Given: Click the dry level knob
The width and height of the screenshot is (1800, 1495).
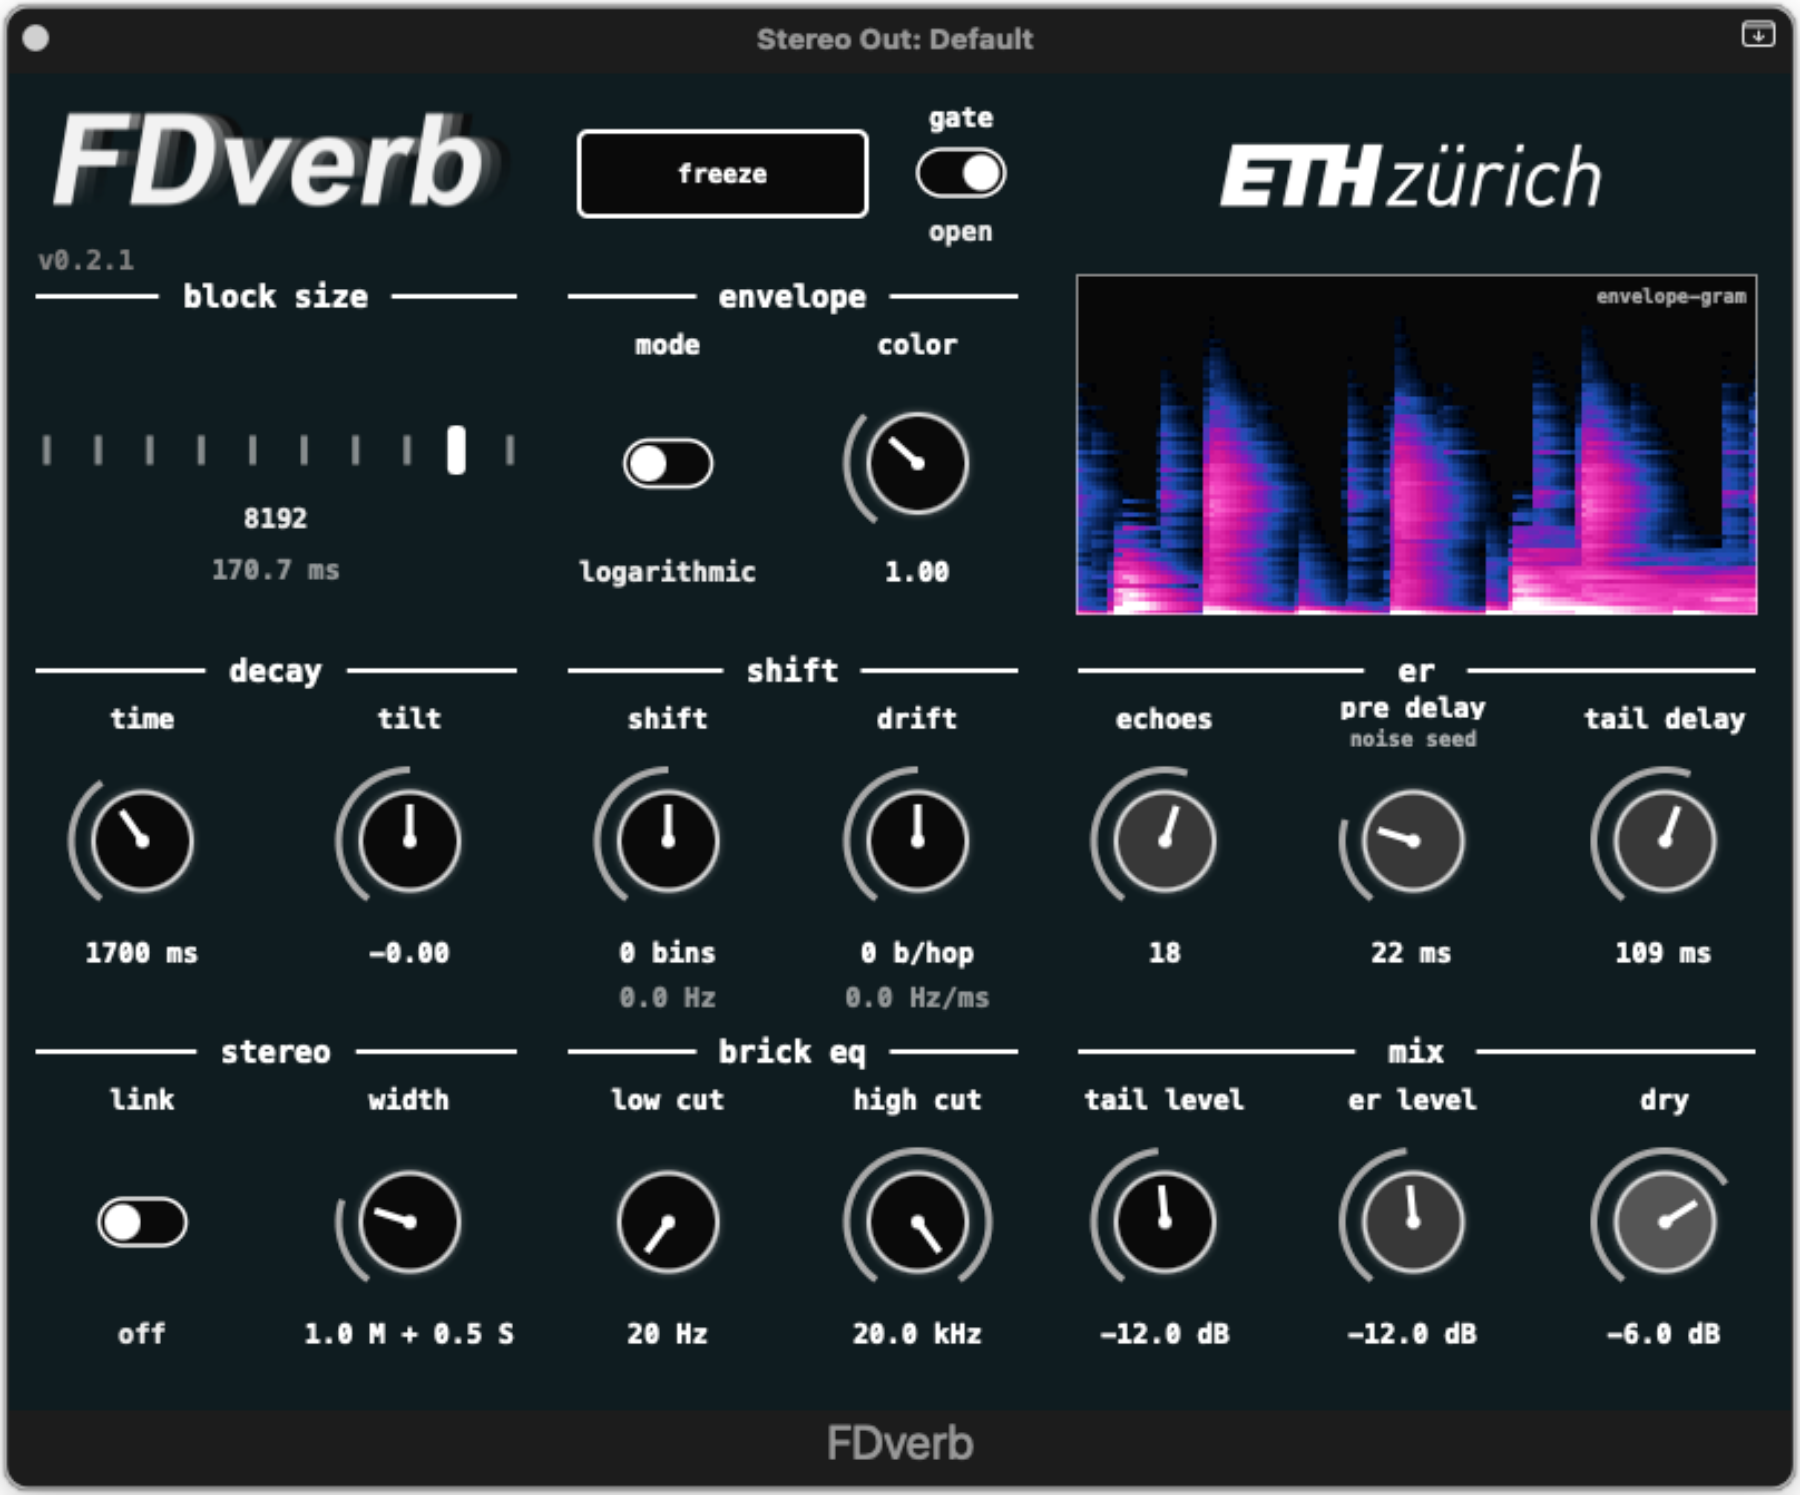Looking at the screenshot, I should 1664,1221.
